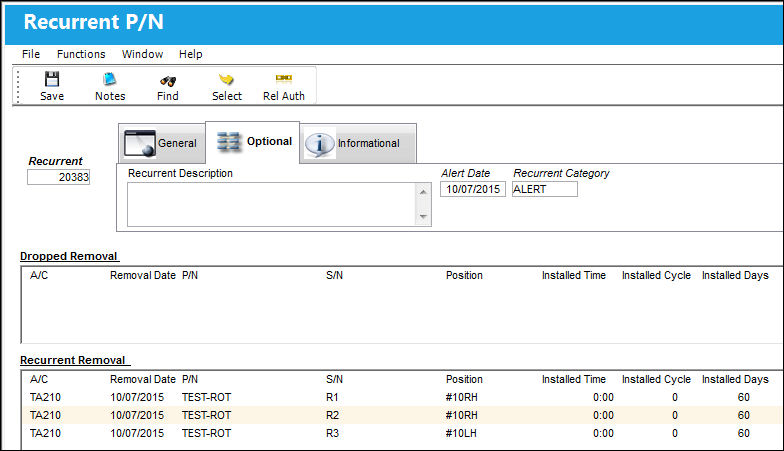Click position #10RH in the R1 row
The image size is (784, 451).
pyautogui.click(x=462, y=398)
